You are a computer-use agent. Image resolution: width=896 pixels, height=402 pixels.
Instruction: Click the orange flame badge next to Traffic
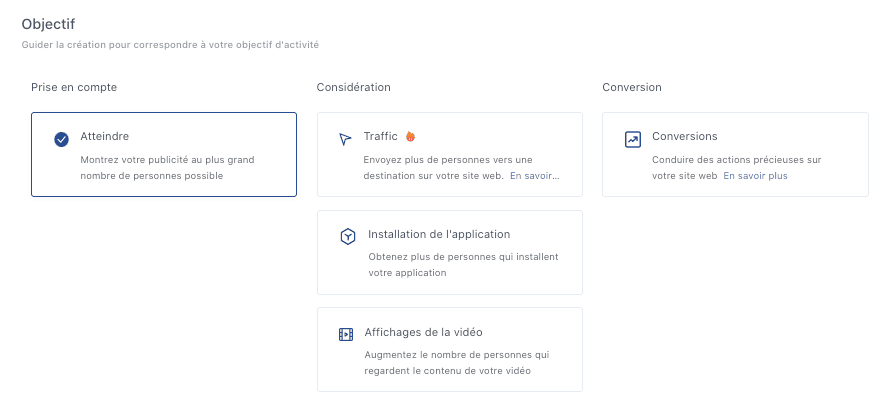coord(410,136)
